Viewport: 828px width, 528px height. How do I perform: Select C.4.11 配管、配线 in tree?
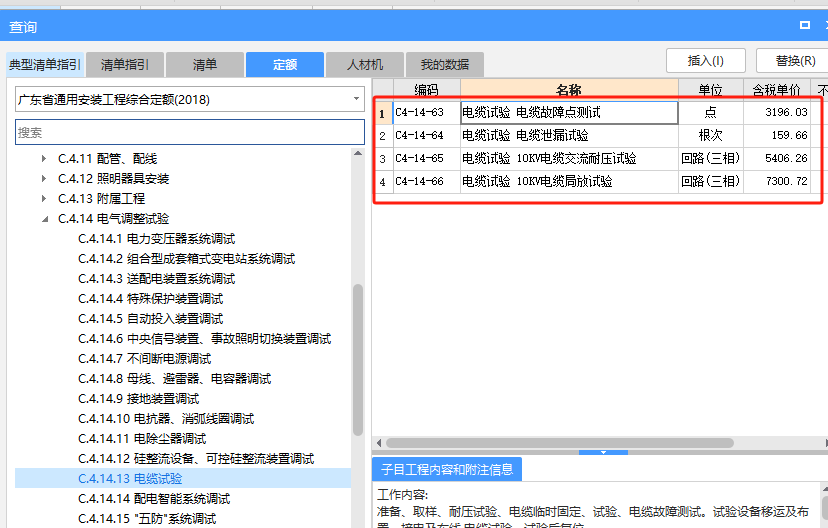coord(107,158)
